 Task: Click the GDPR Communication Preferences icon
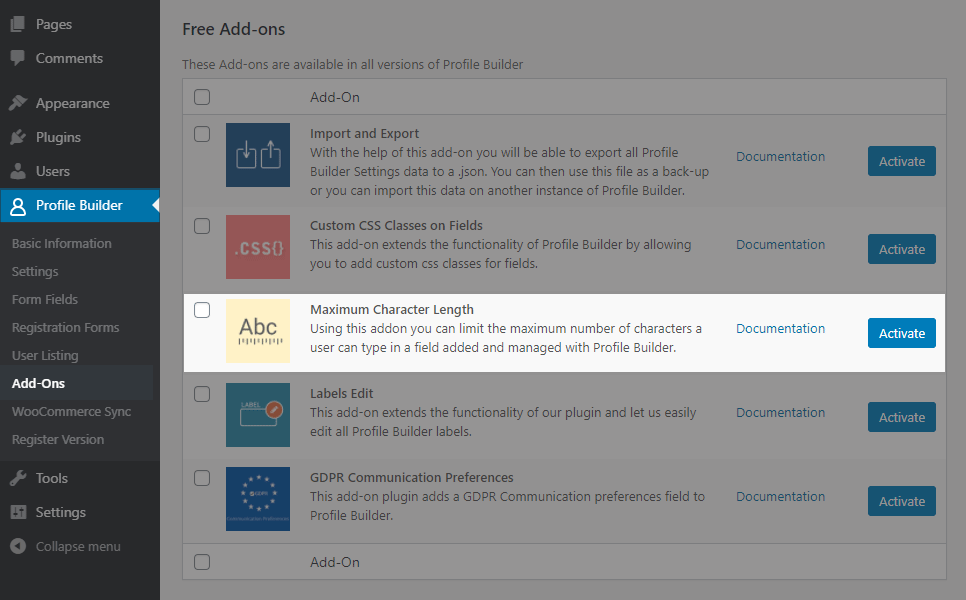257,499
